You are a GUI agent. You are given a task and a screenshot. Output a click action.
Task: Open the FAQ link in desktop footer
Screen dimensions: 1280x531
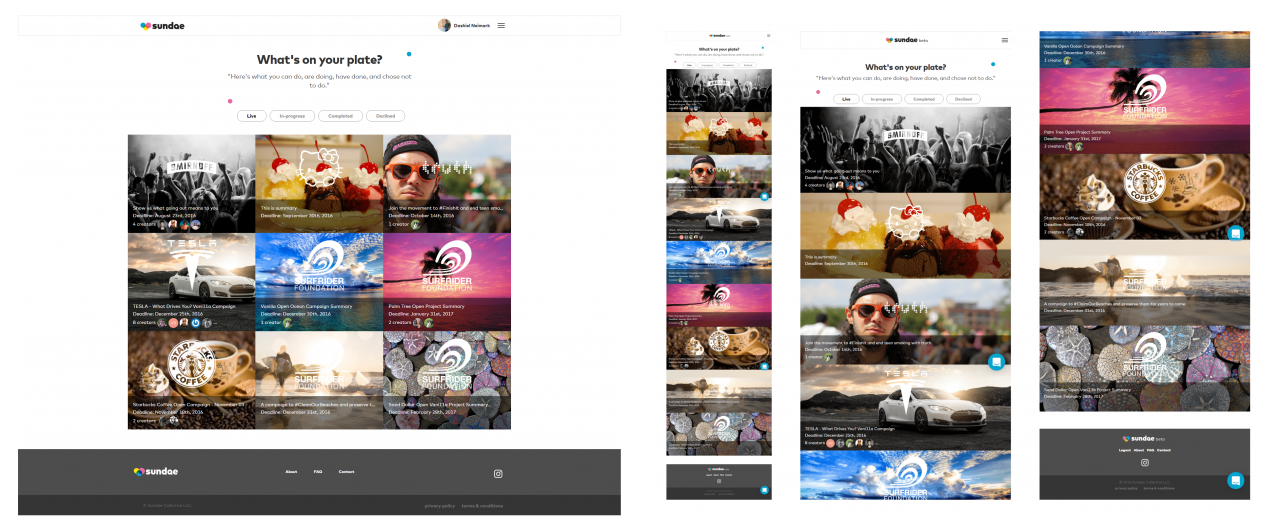(318, 472)
